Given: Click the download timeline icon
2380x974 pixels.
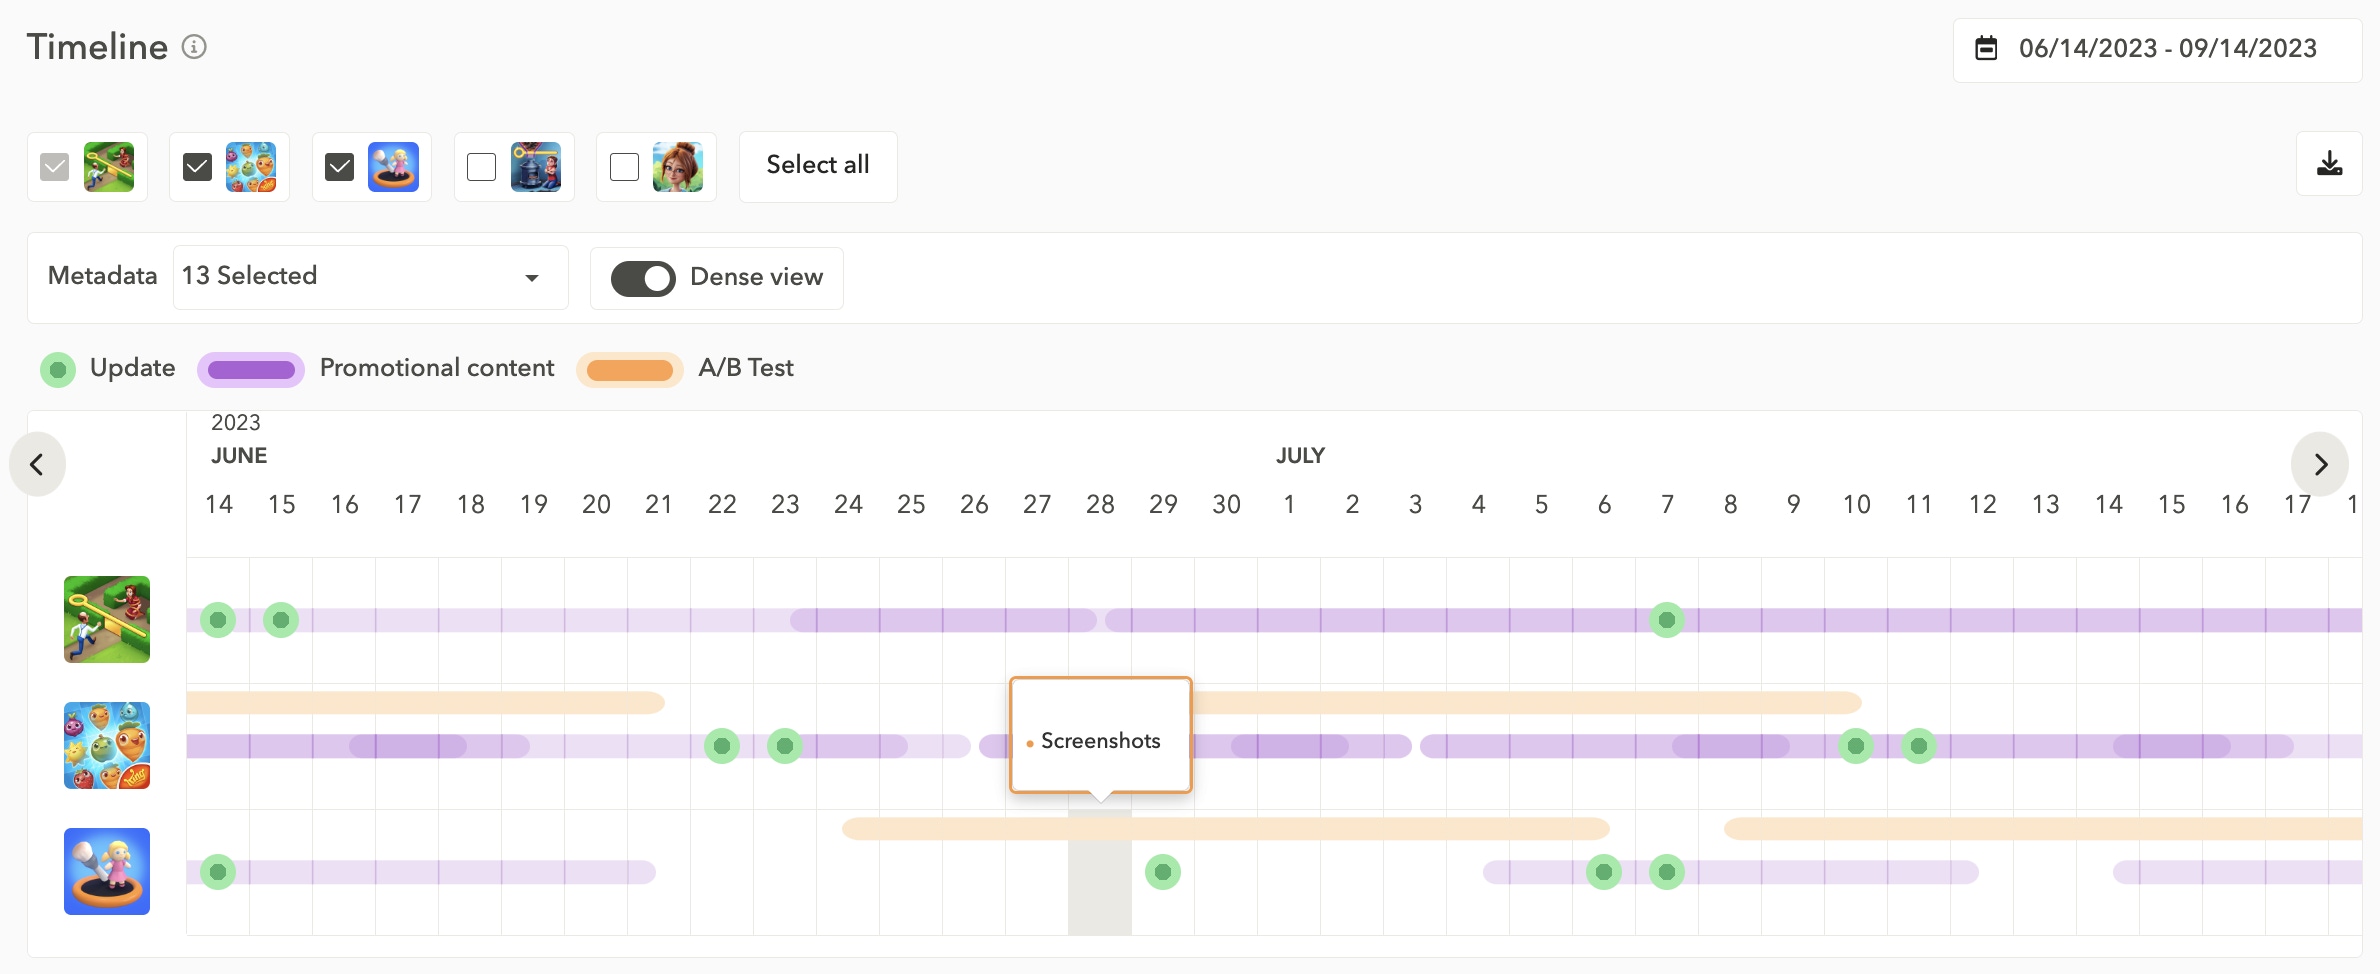Looking at the screenshot, I should tap(2329, 164).
